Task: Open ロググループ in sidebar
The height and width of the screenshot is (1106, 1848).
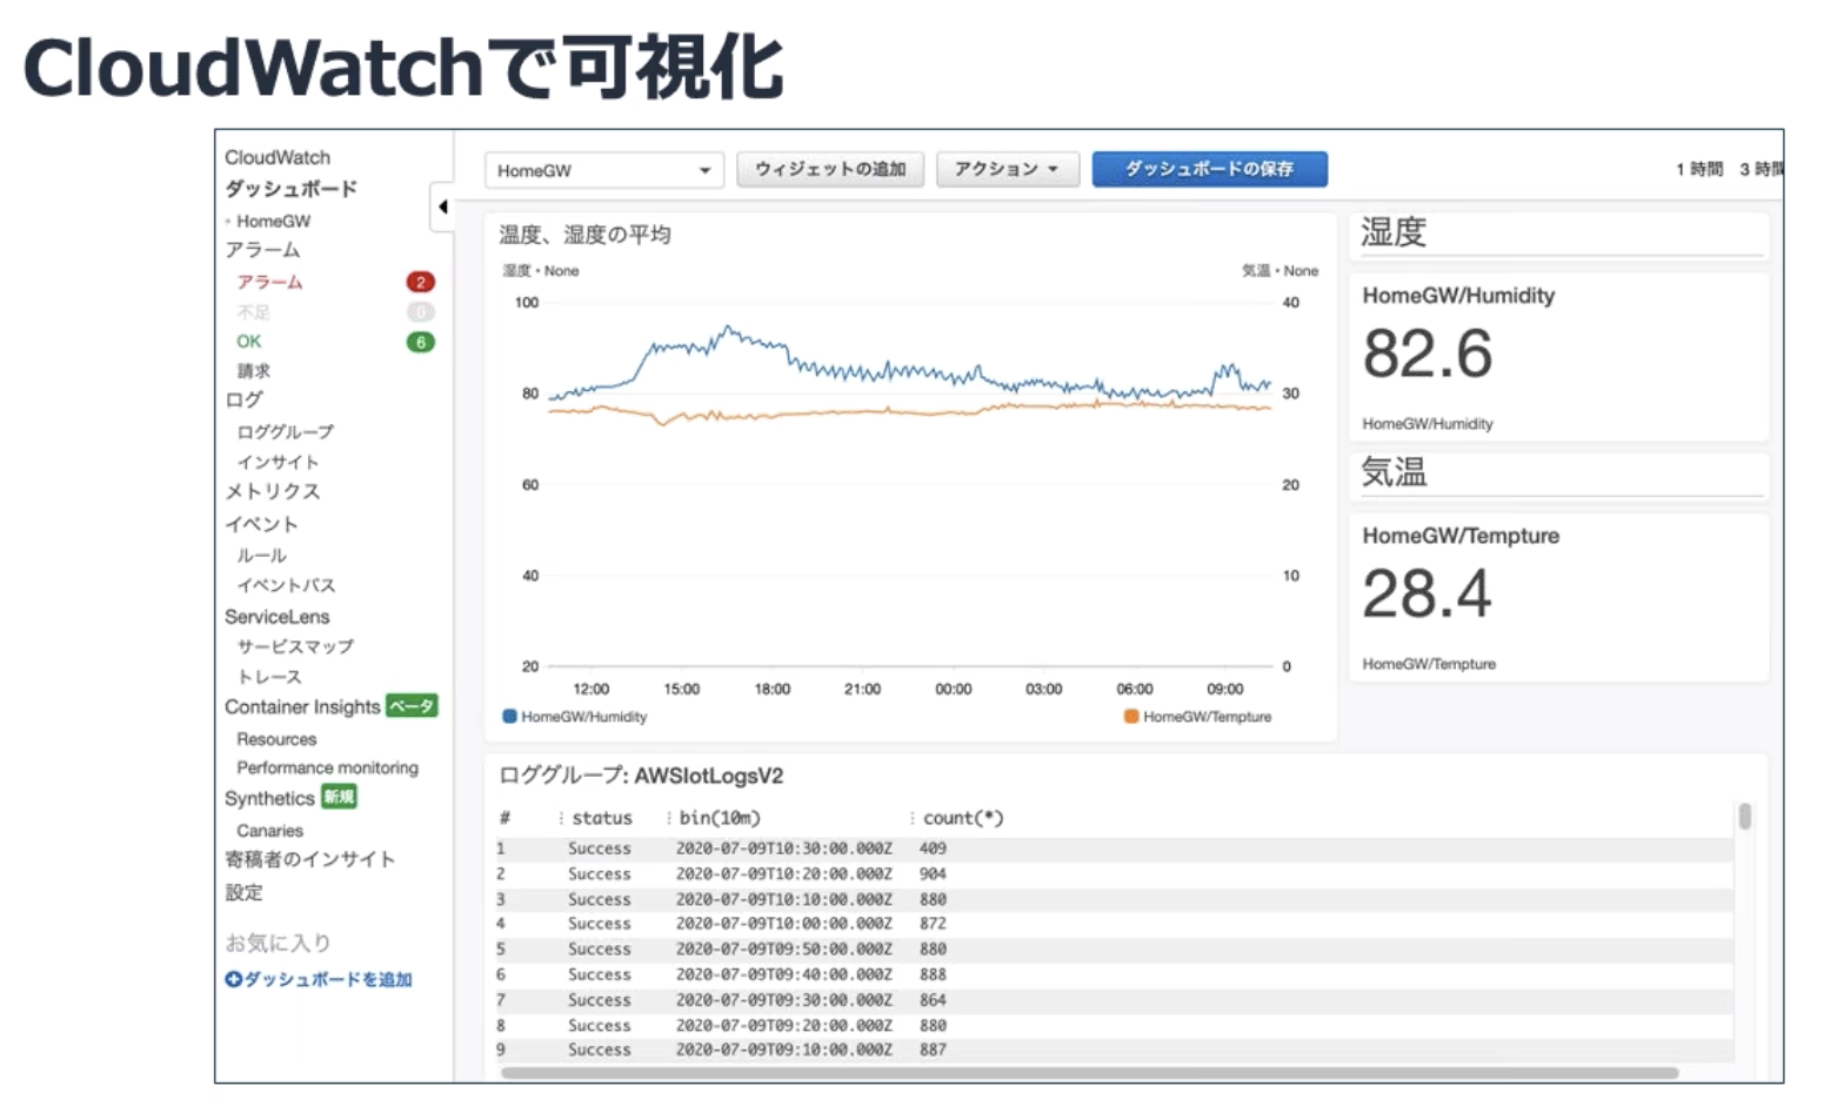Action: pos(285,432)
